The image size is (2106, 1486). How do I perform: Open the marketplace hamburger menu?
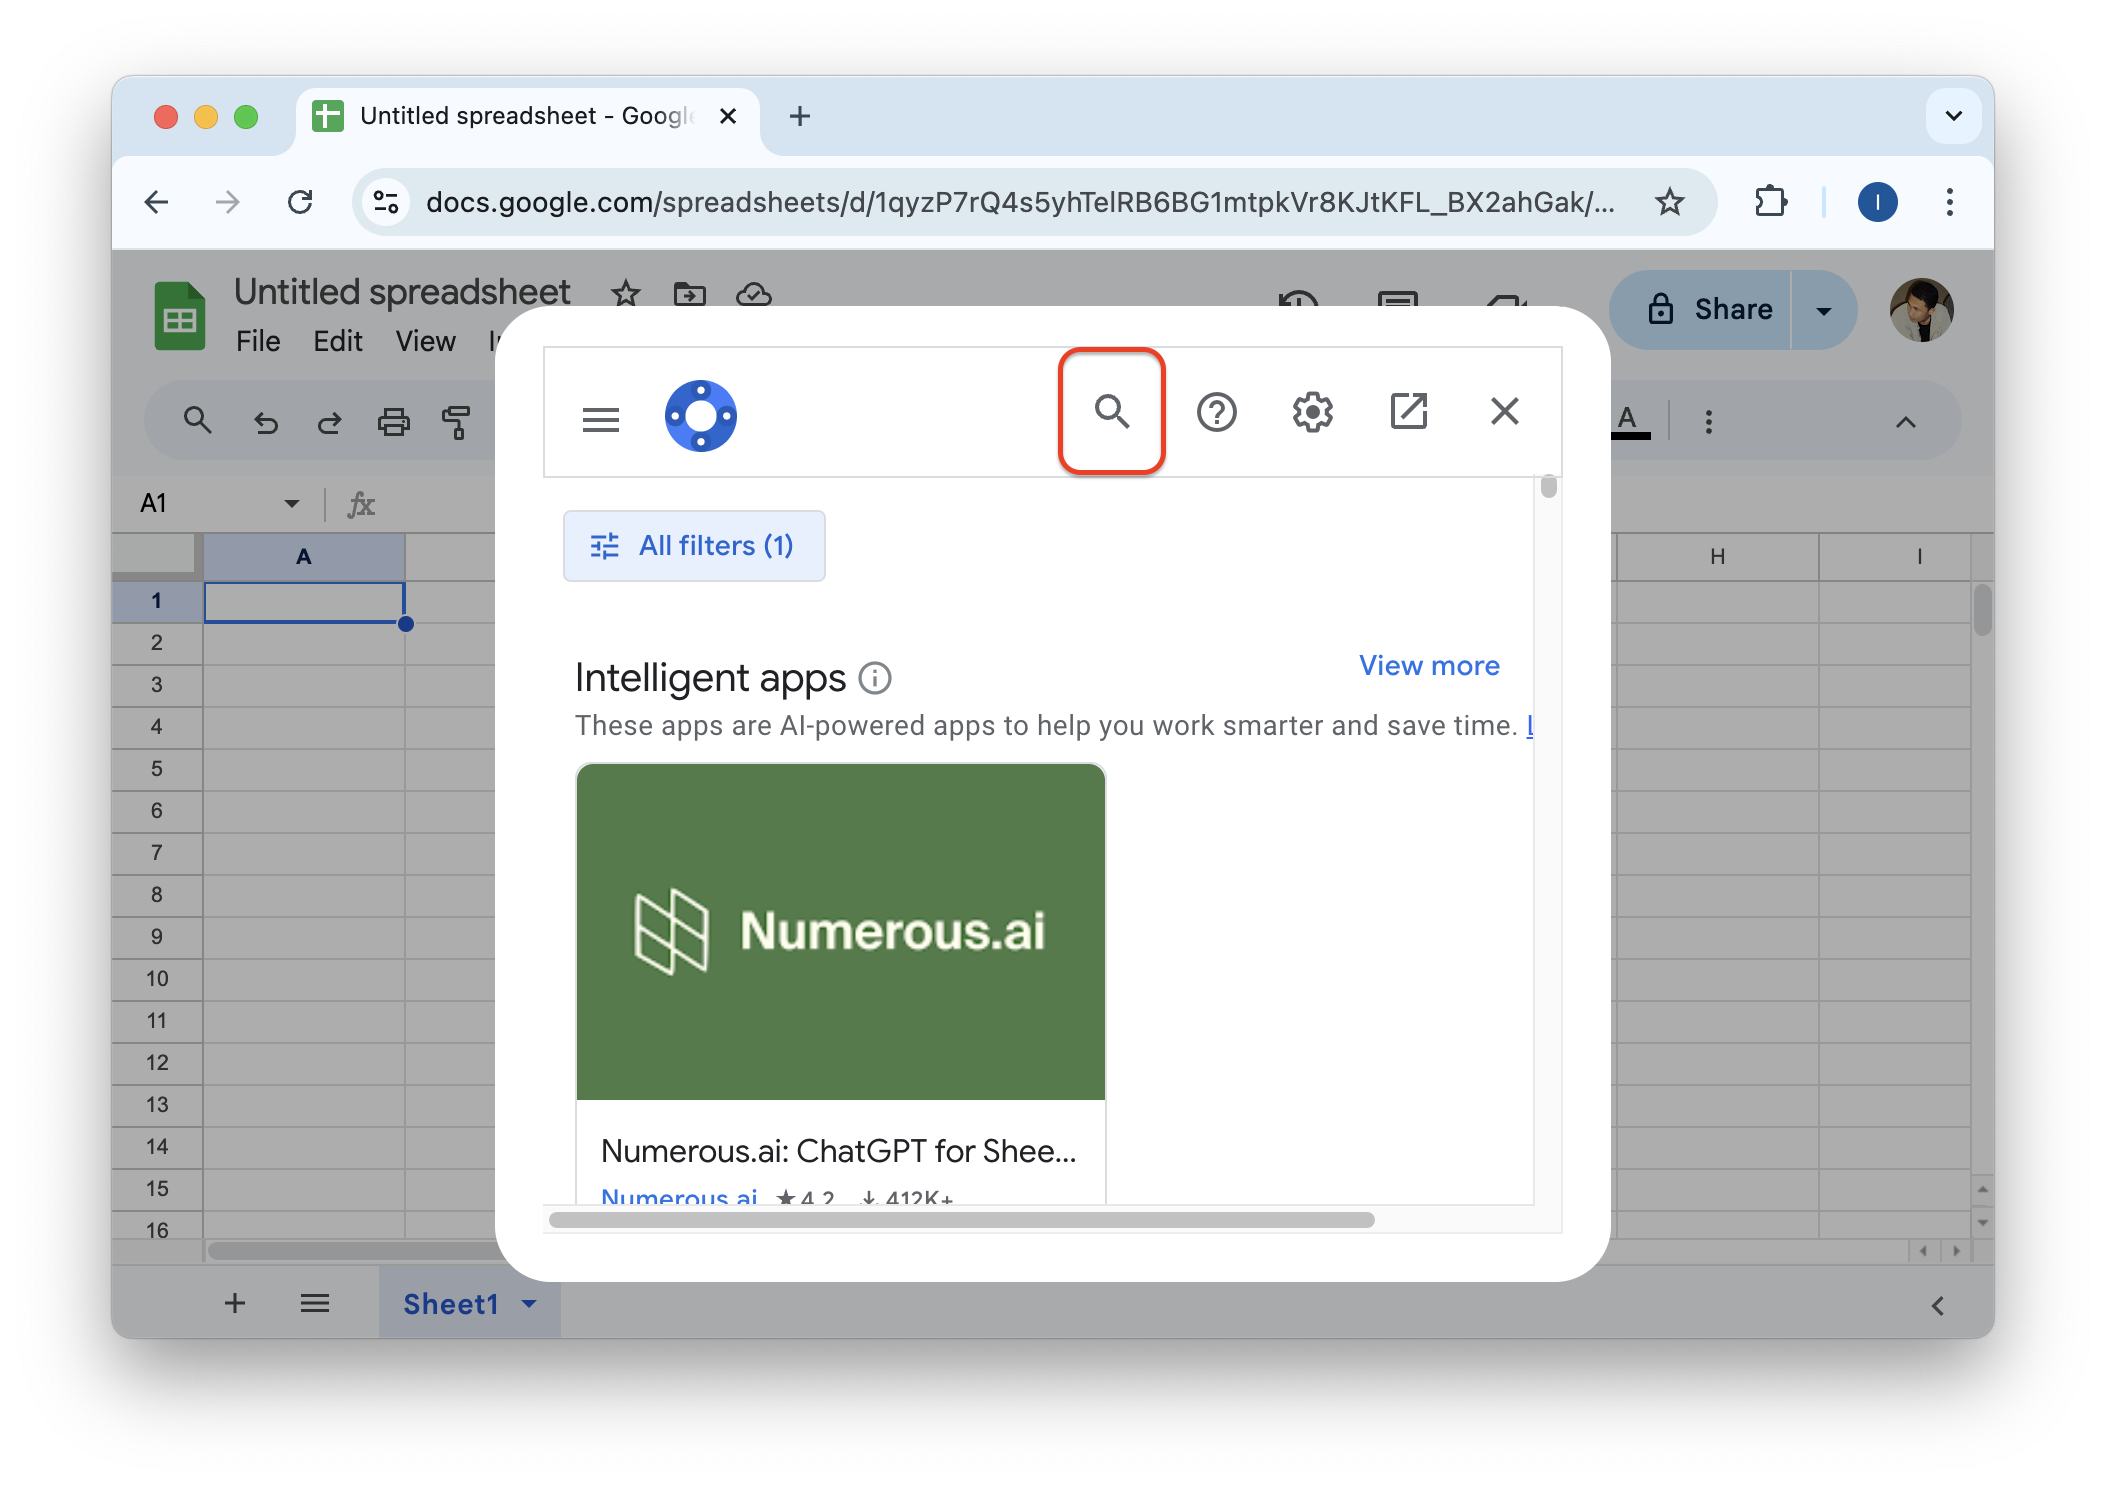[x=600, y=419]
